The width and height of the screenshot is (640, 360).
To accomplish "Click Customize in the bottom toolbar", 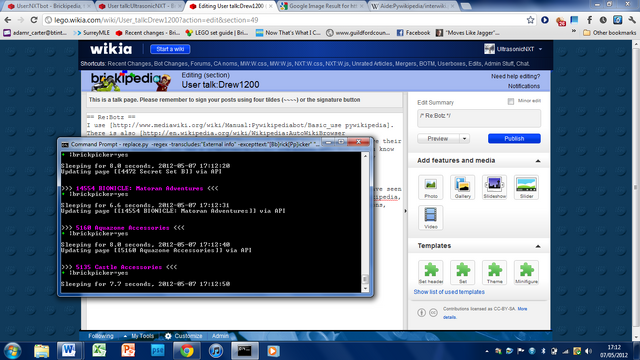I will pyautogui.click(x=184, y=336).
